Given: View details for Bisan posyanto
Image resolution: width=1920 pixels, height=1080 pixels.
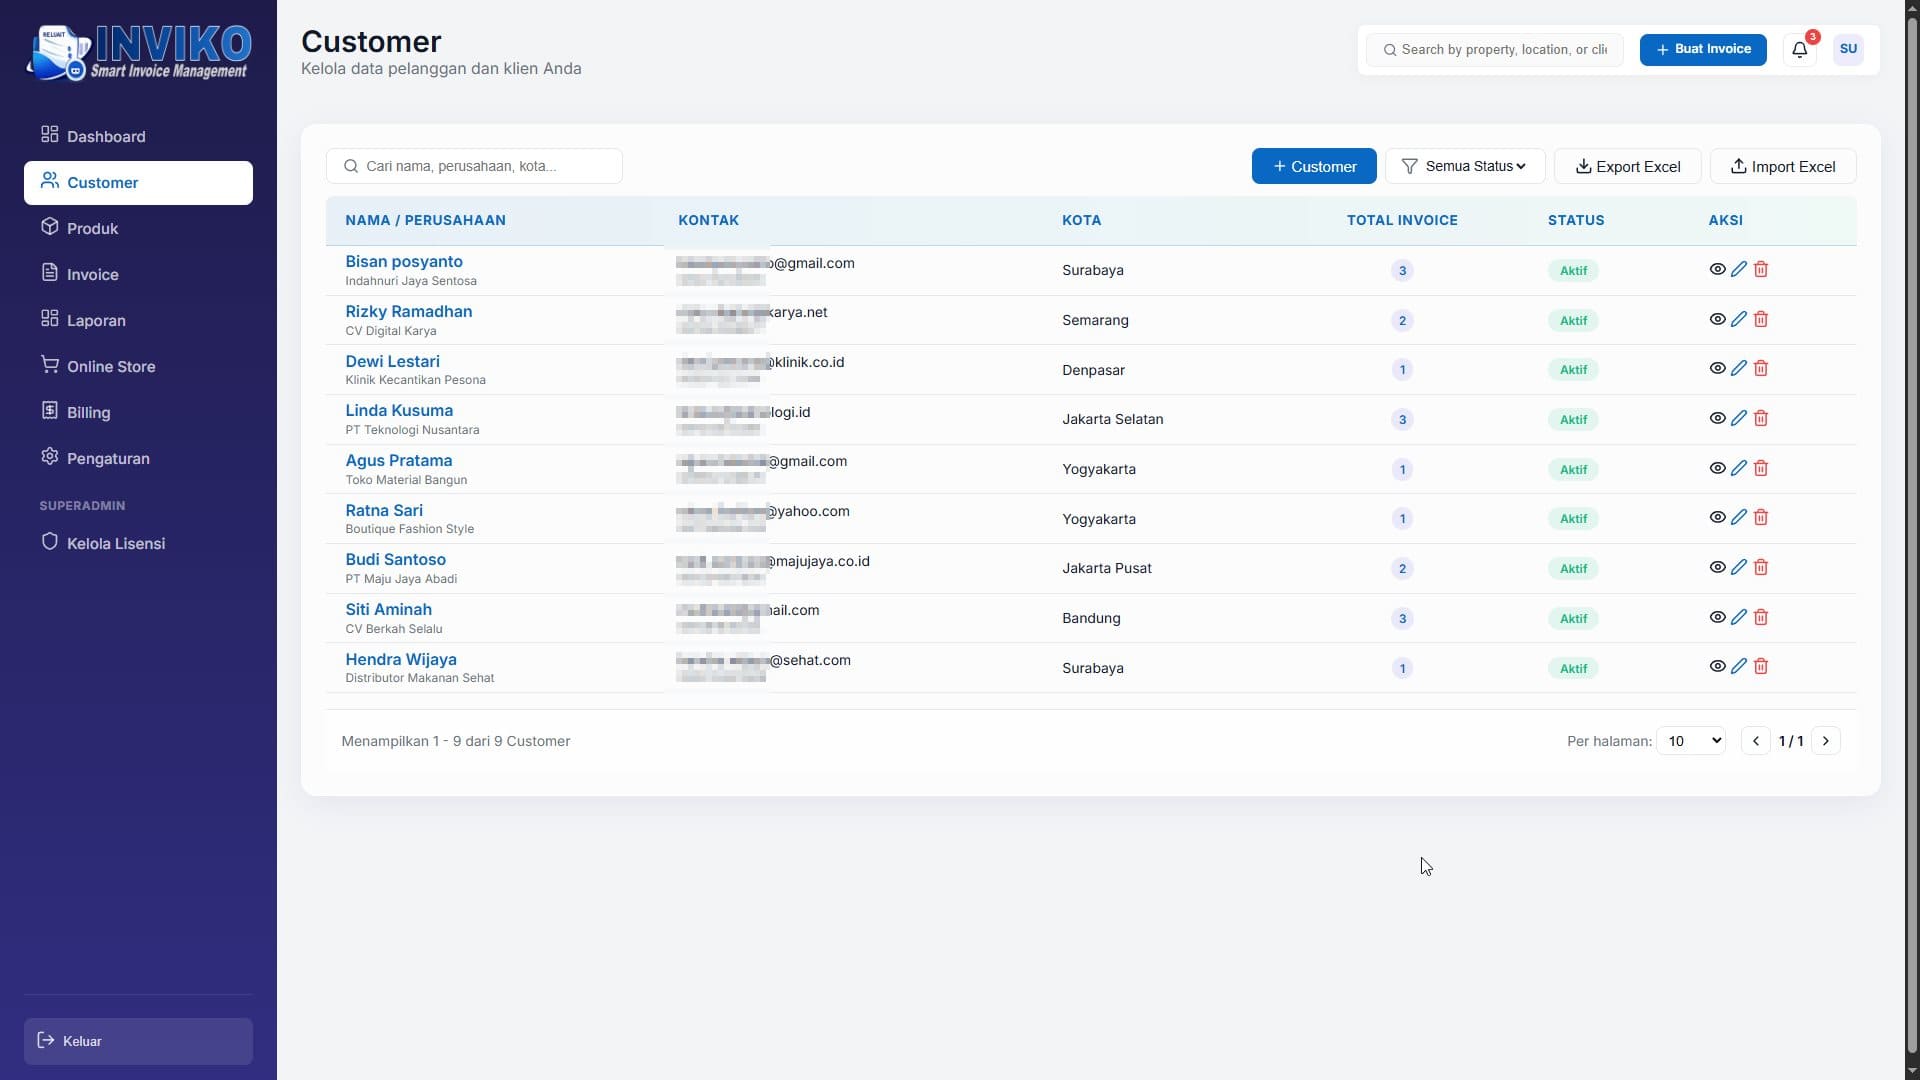Looking at the screenshot, I should point(1717,269).
